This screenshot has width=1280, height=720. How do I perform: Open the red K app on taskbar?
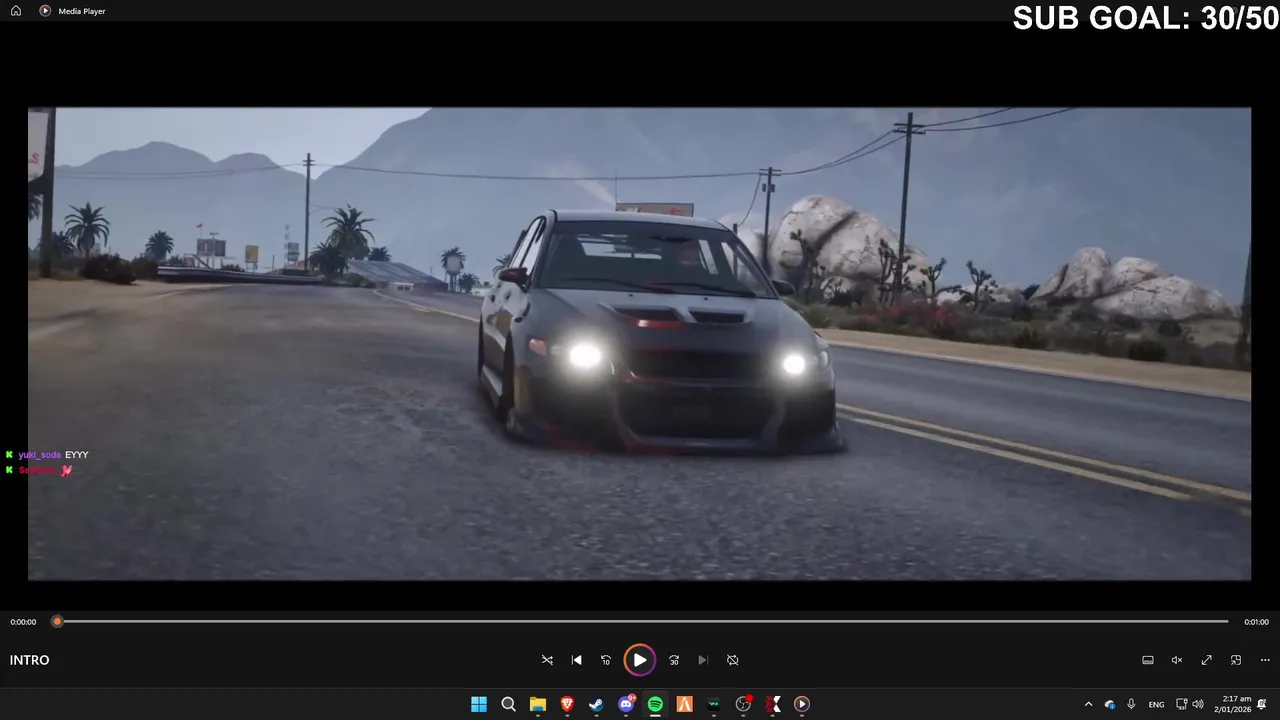point(772,704)
